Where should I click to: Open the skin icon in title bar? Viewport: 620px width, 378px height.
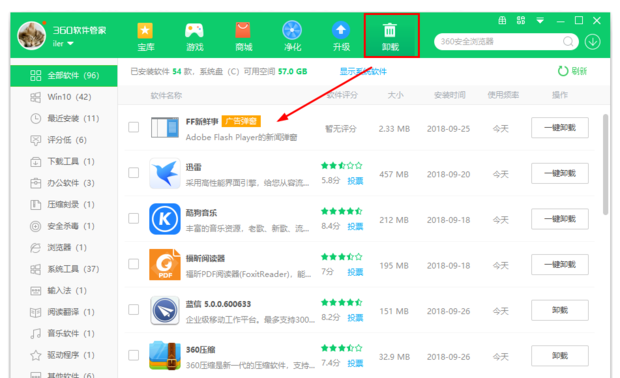click(502, 21)
